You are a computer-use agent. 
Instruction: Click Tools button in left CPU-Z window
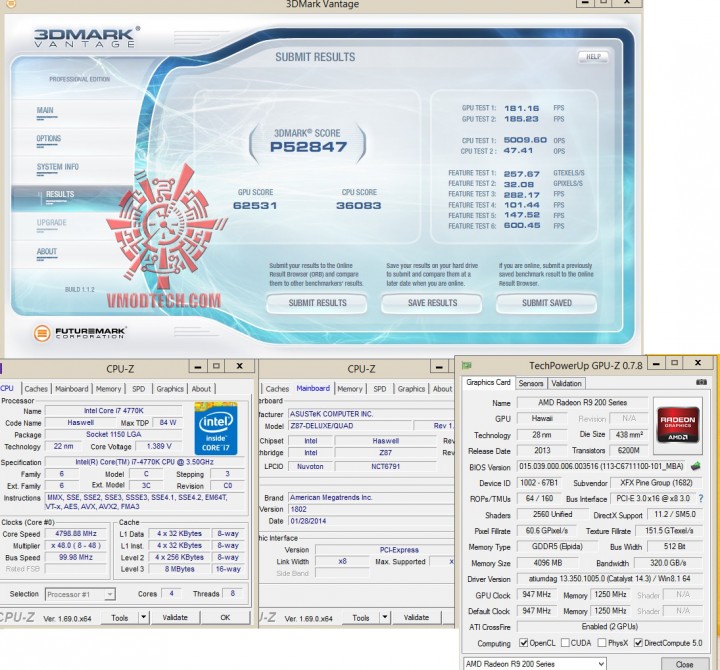click(119, 618)
